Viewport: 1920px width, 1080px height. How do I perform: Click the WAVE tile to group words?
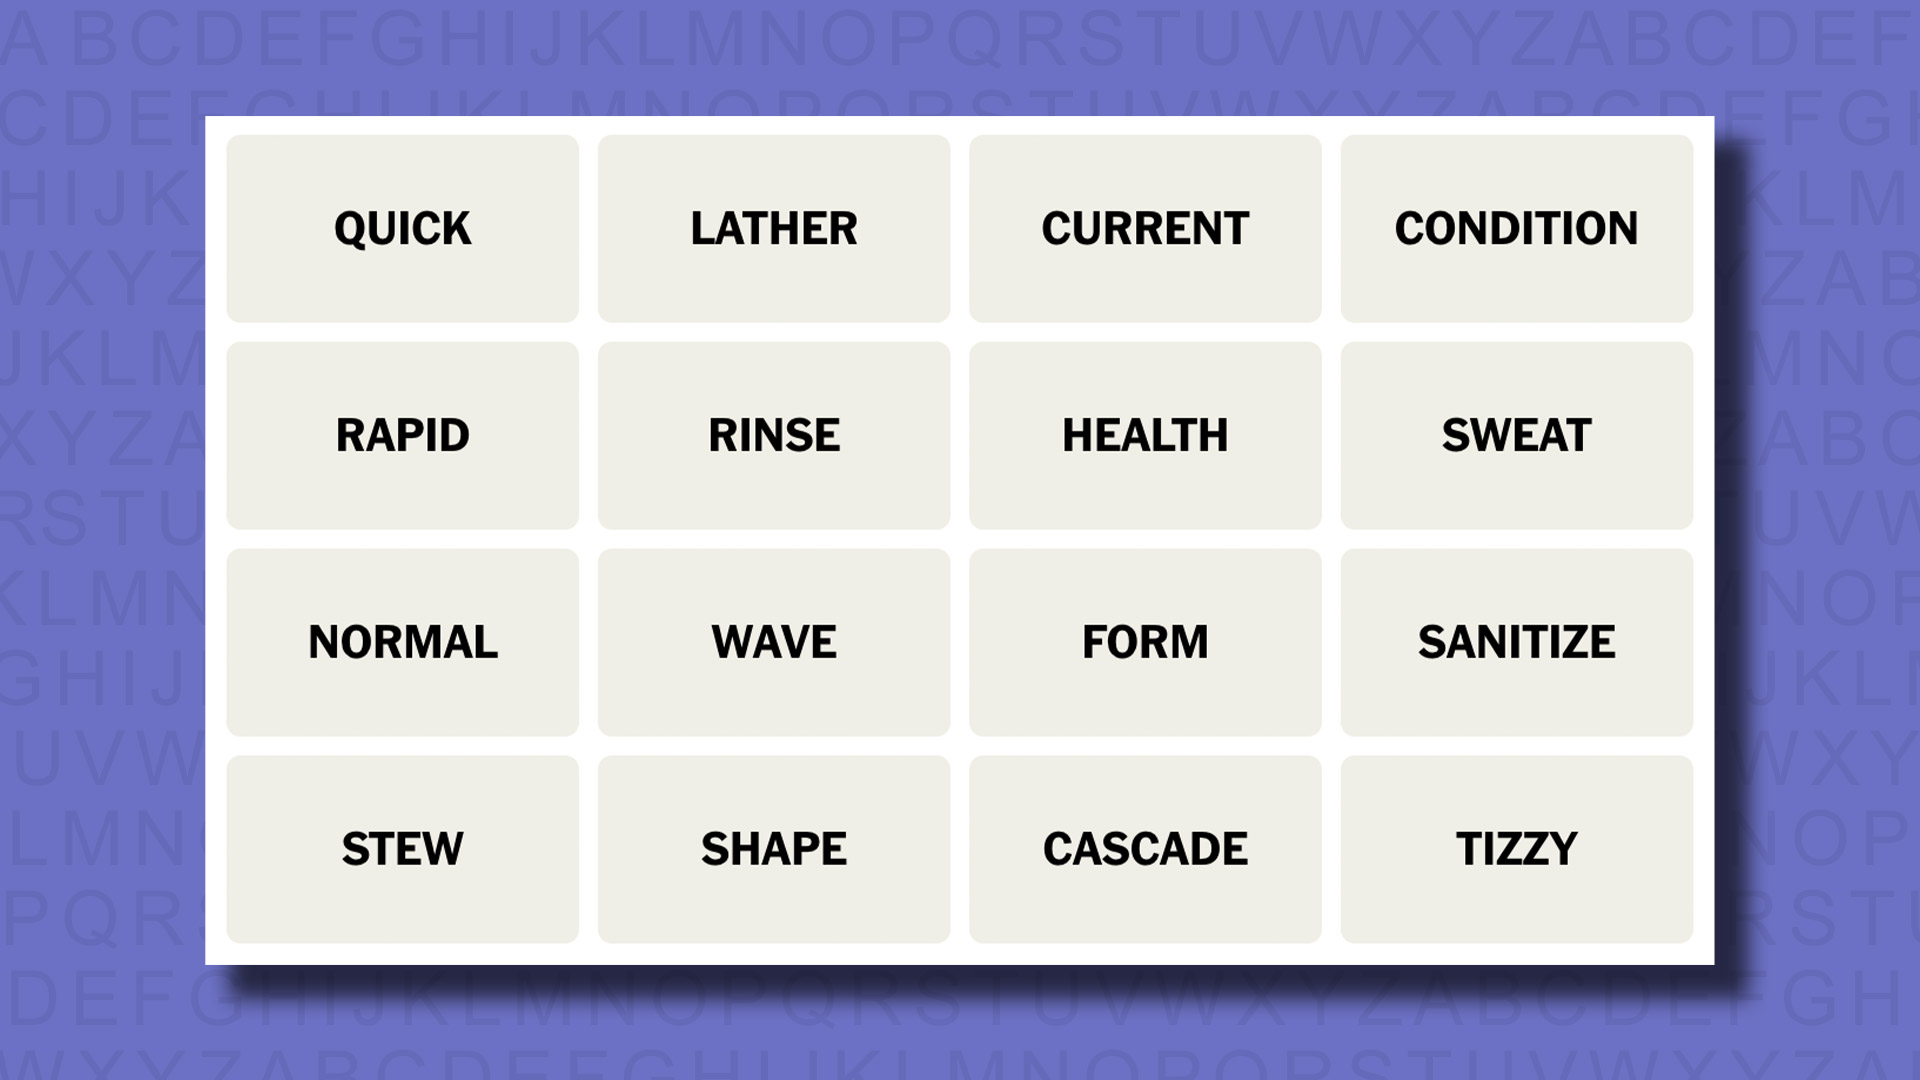tap(773, 642)
